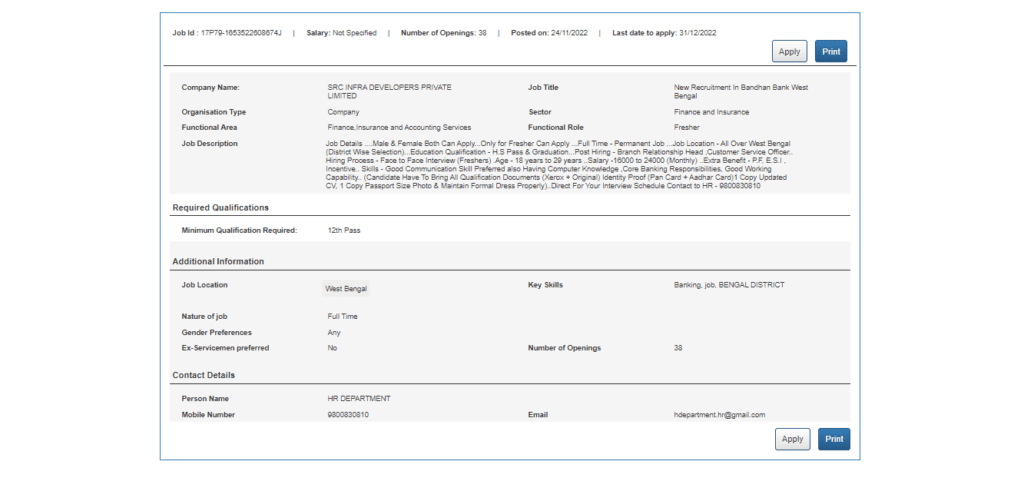Click the header Number of Openings: 38
Image resolution: width=1024 pixels, height=491 pixels.
443,33
